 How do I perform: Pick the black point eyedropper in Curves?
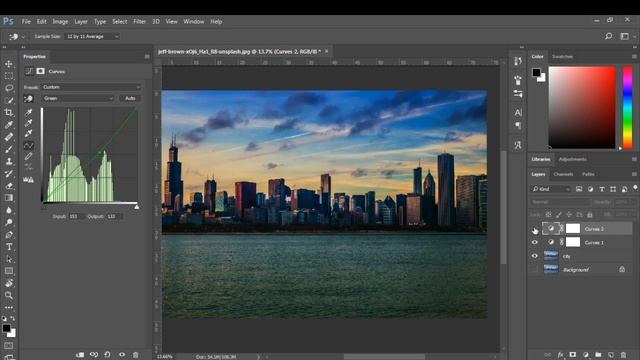pos(29,112)
